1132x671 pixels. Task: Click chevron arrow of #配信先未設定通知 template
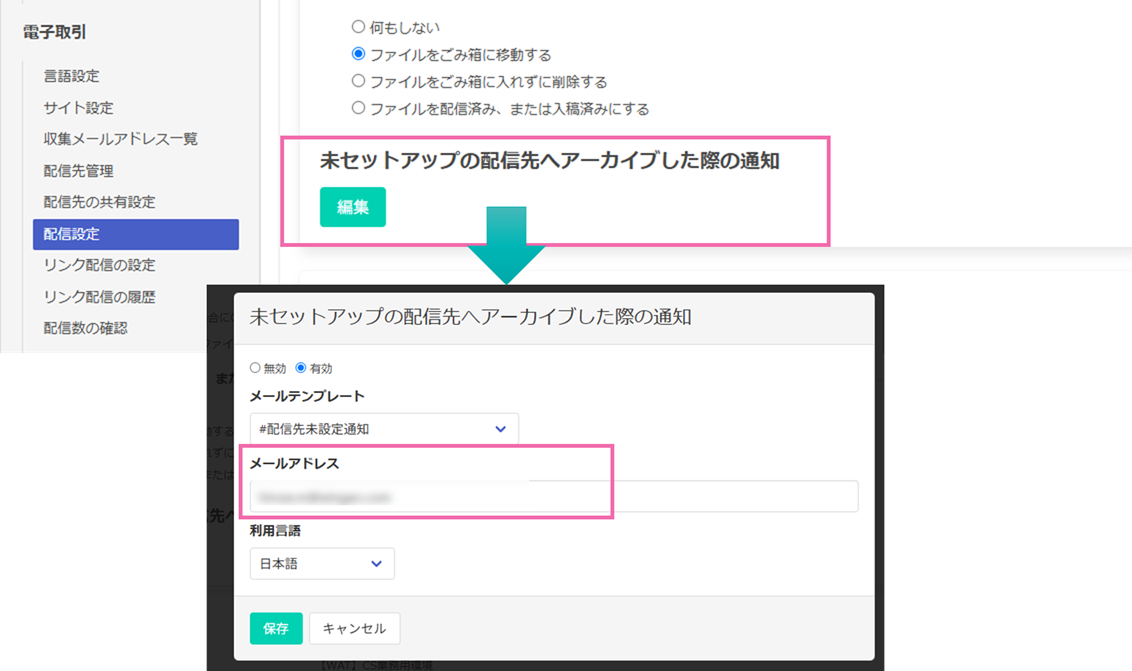pyautogui.click(x=501, y=429)
